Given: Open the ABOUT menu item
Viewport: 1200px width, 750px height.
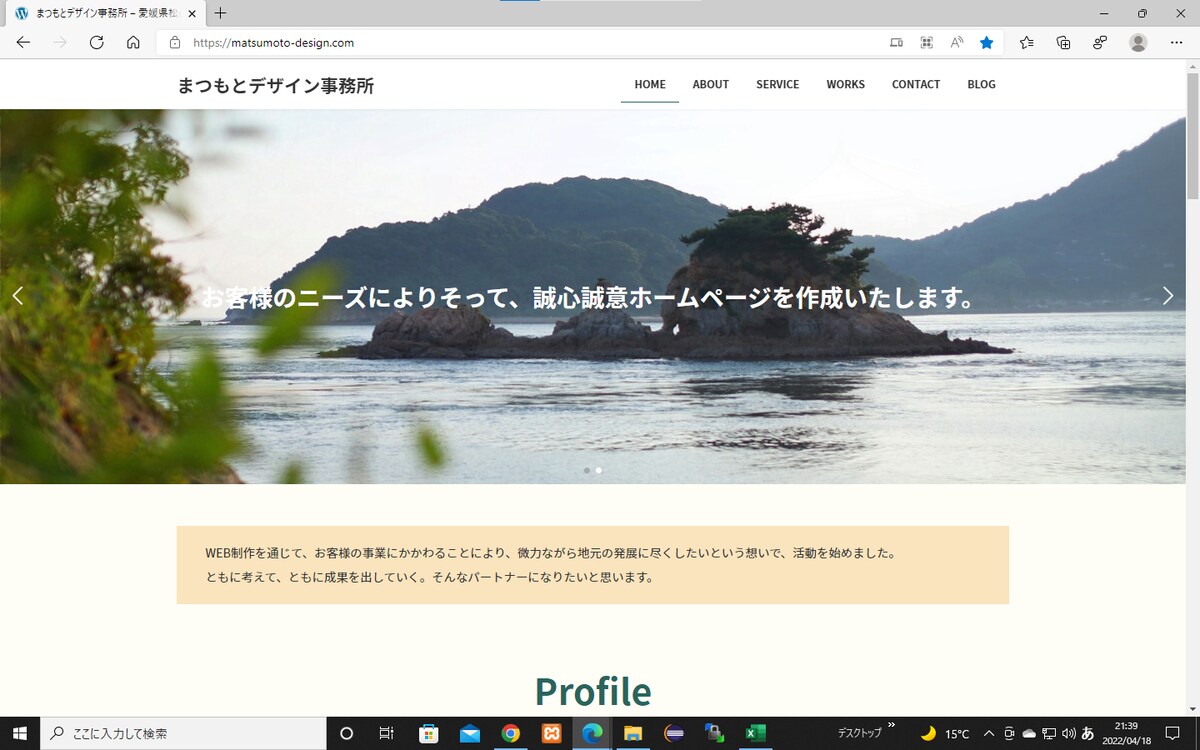Looking at the screenshot, I should tap(711, 85).
